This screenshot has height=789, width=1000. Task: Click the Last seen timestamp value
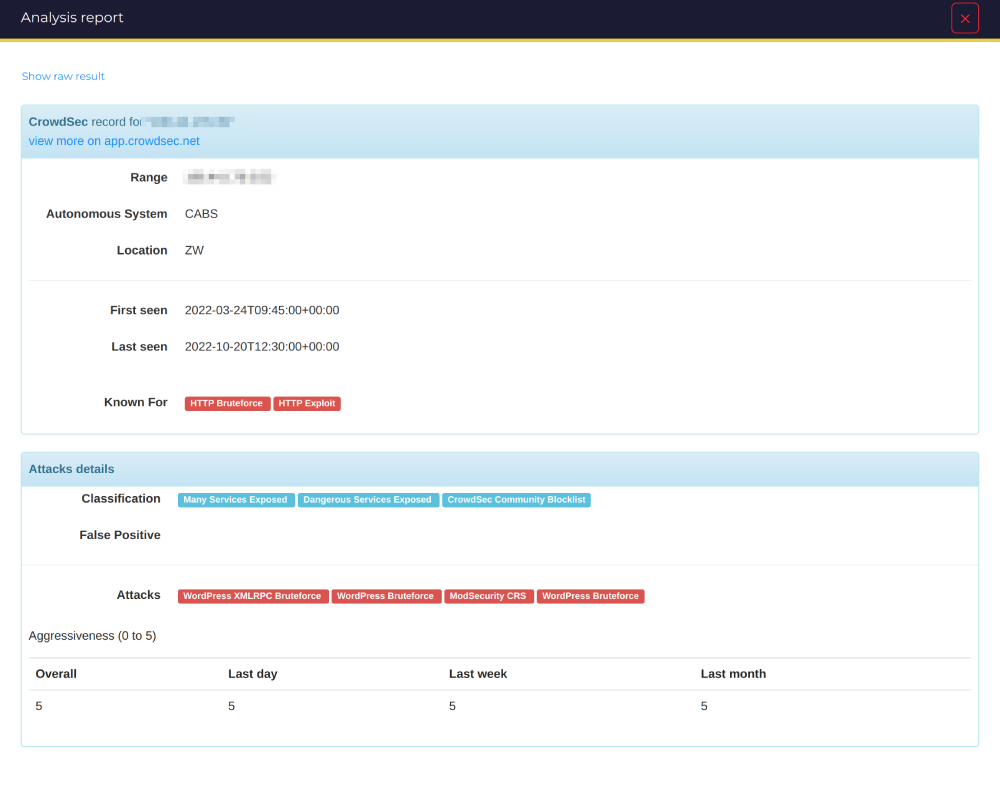pos(262,347)
